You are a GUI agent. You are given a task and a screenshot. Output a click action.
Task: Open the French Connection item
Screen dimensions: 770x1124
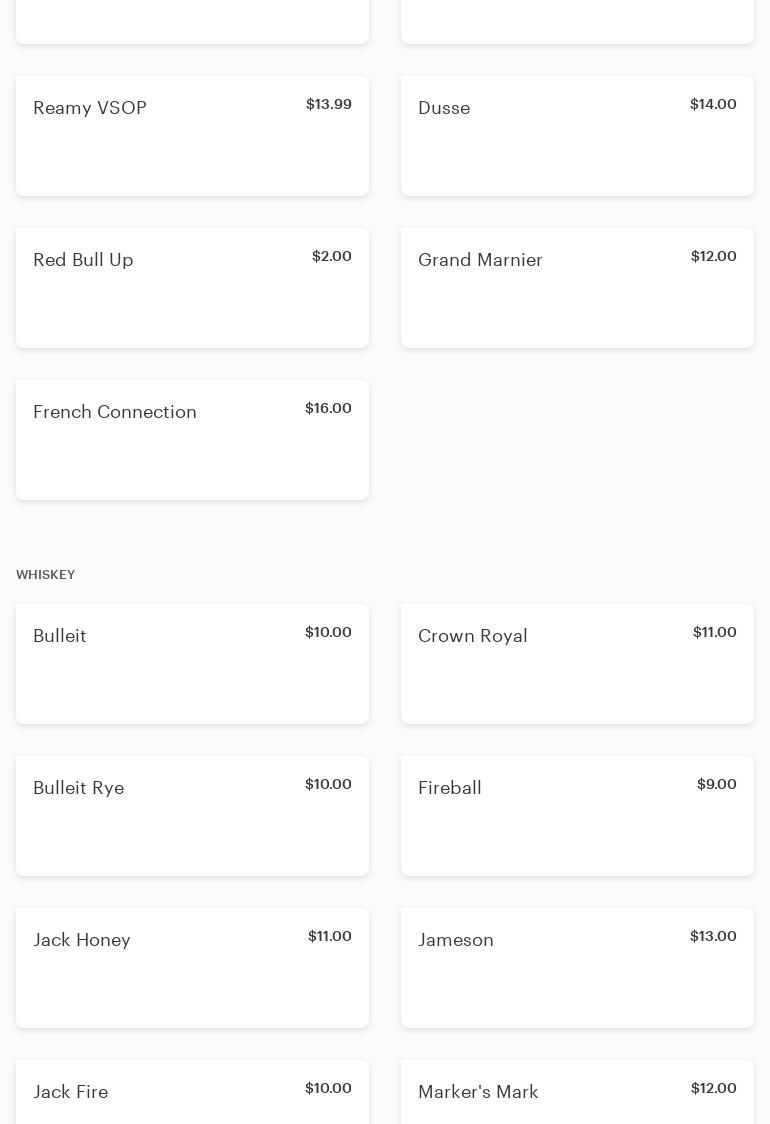click(192, 440)
